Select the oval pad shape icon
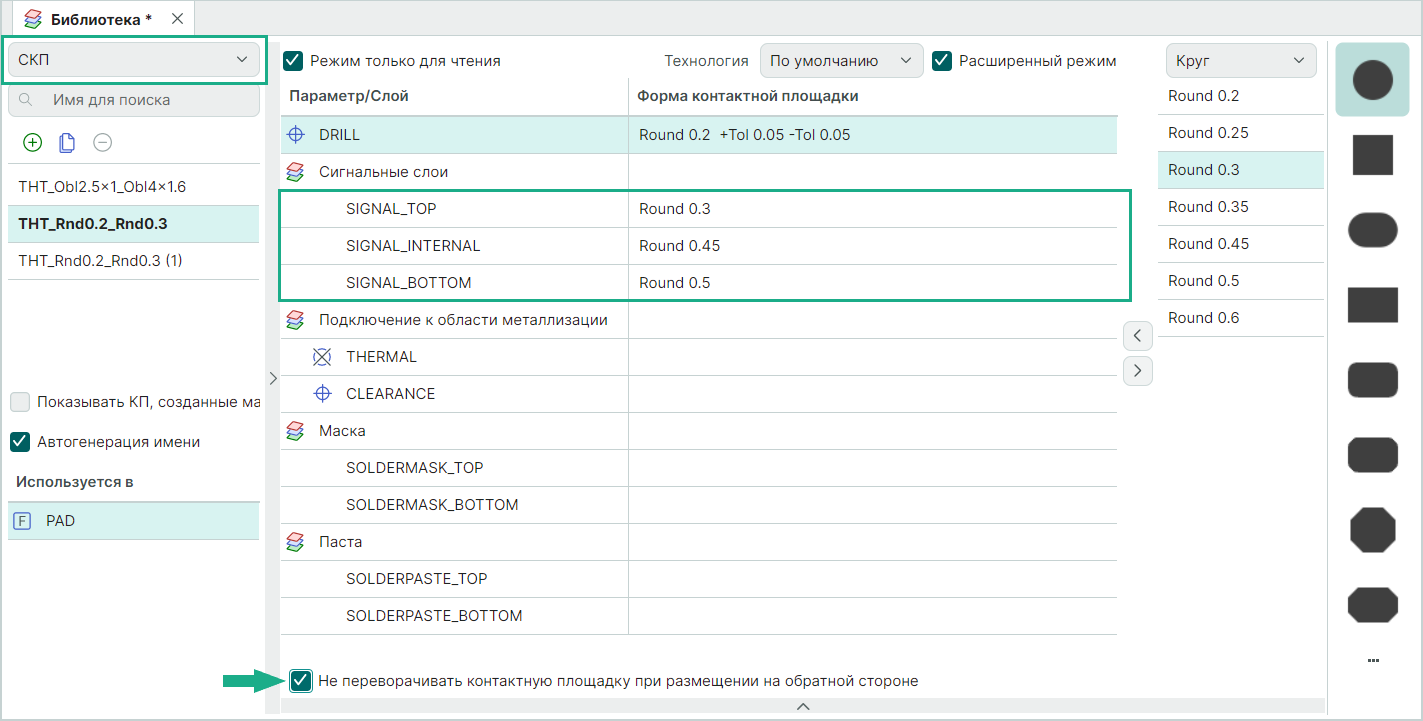1423x721 pixels. [x=1372, y=230]
